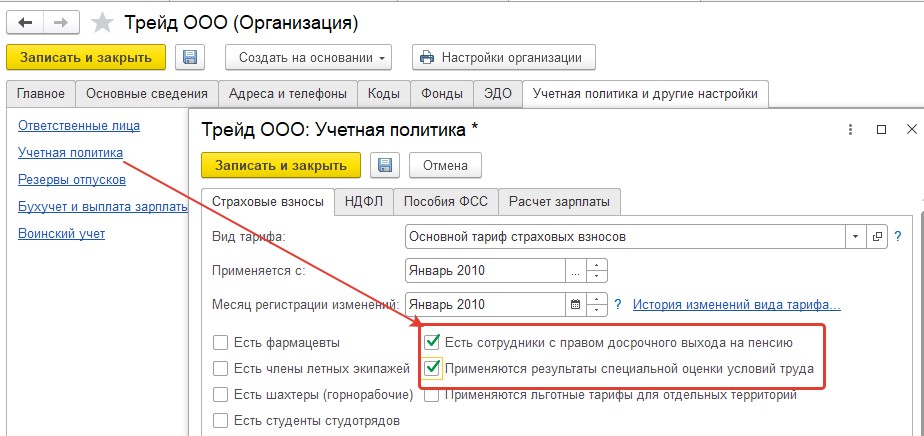Enable the 'Есть фармацевты' checkbox

click(x=220, y=342)
